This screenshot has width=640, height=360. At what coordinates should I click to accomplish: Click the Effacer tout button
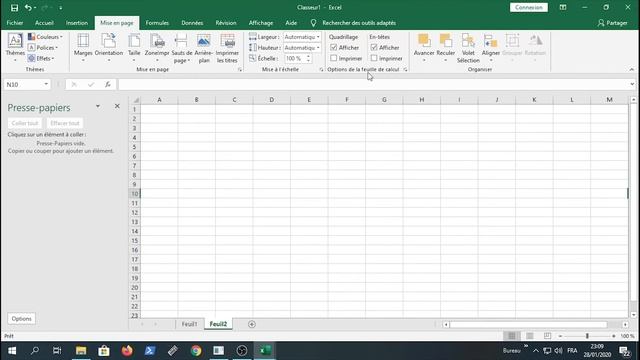tap(65, 123)
